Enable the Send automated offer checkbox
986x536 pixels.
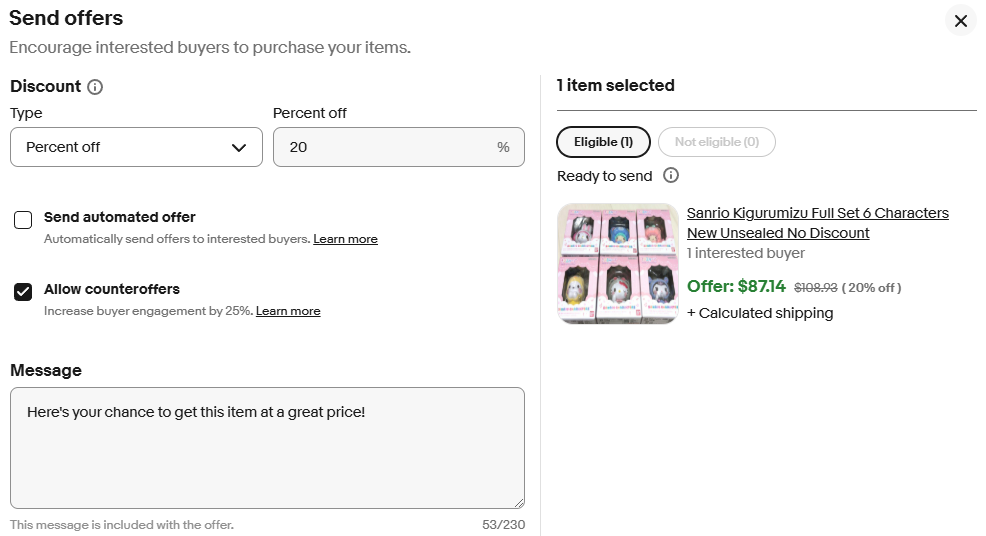(23, 220)
